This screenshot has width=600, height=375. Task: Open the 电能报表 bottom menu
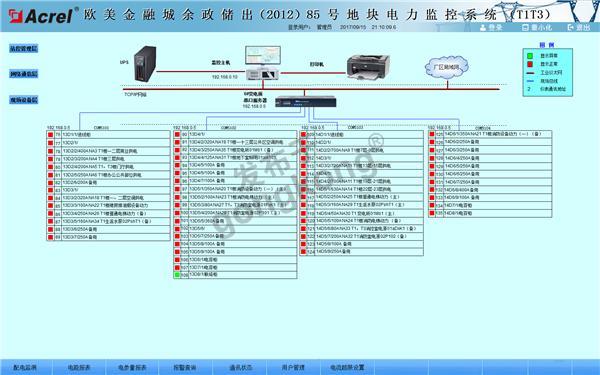(x=79, y=367)
